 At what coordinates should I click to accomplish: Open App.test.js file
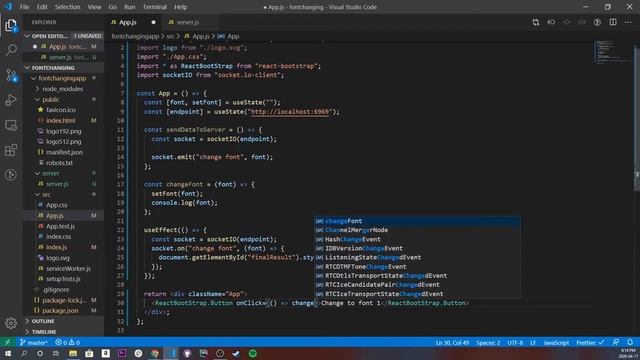60,226
